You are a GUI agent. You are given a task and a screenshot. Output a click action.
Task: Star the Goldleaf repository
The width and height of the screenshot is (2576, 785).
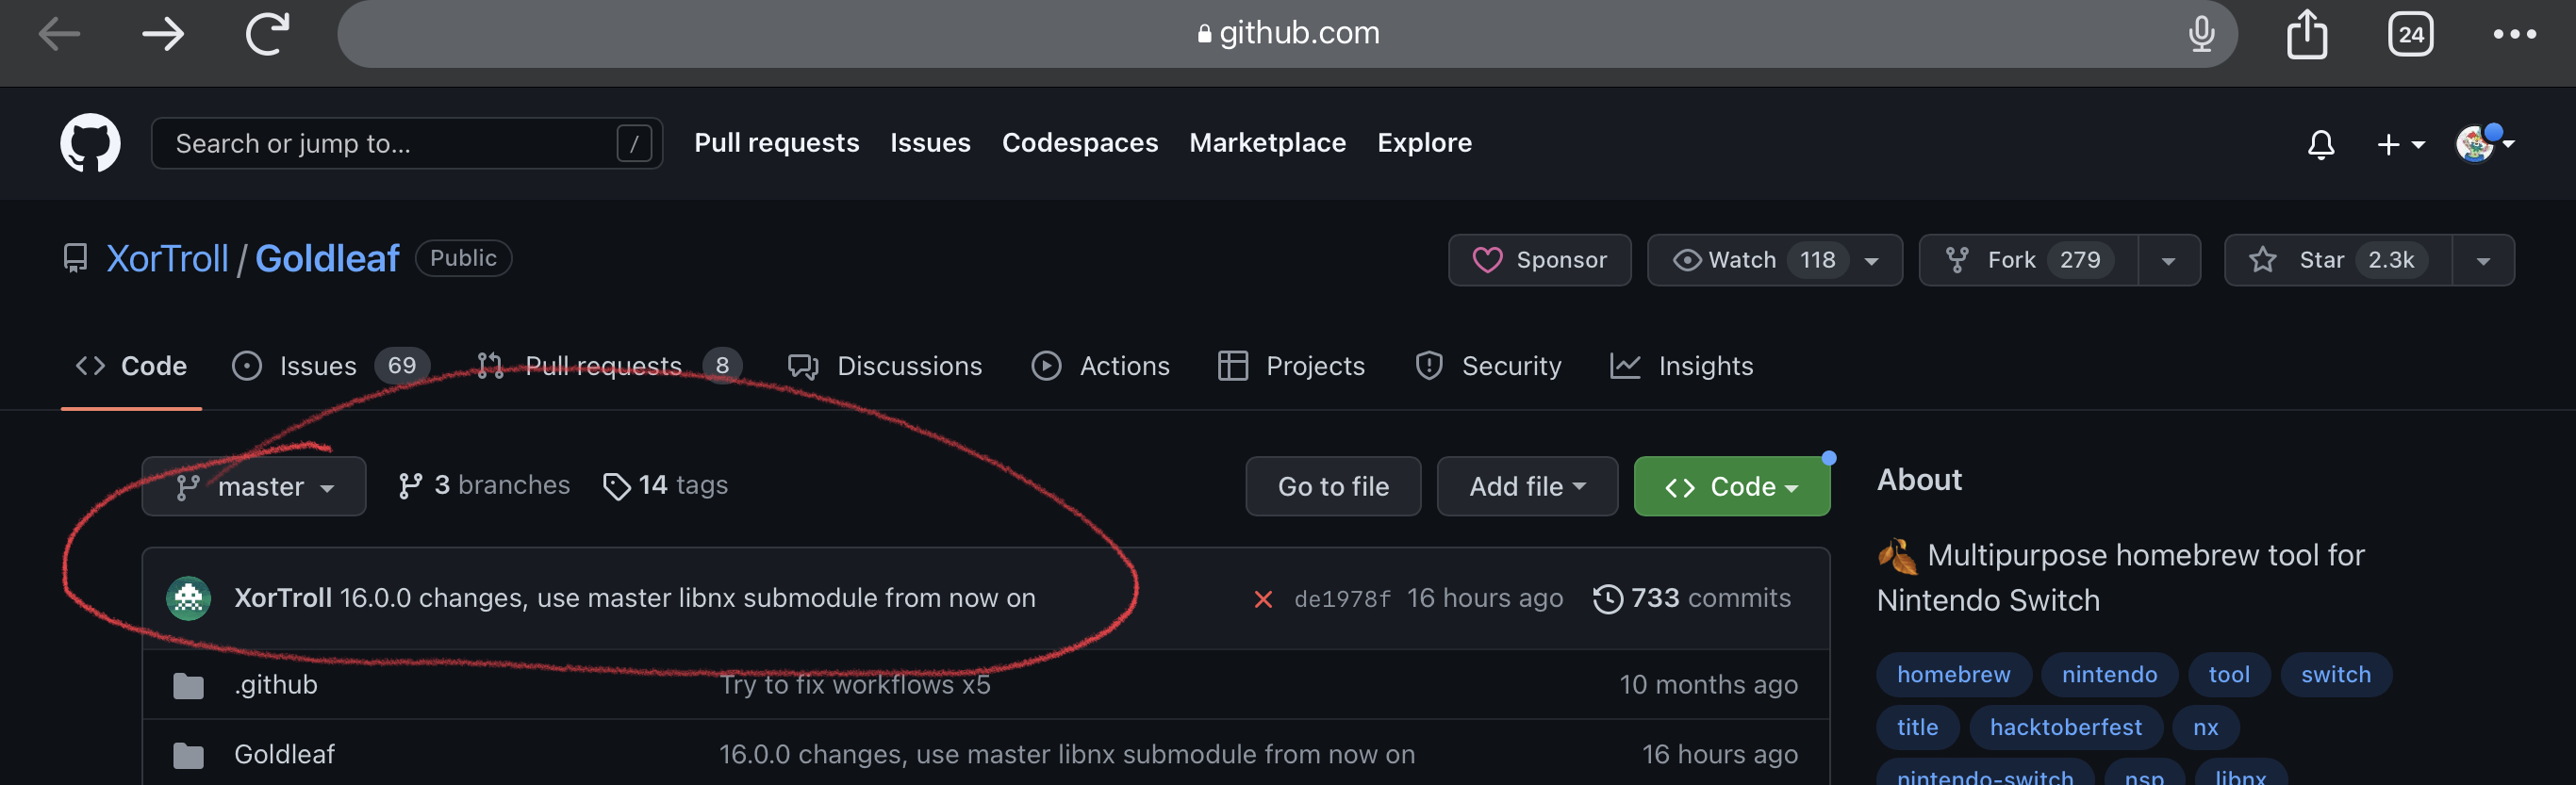[x=2337, y=260]
